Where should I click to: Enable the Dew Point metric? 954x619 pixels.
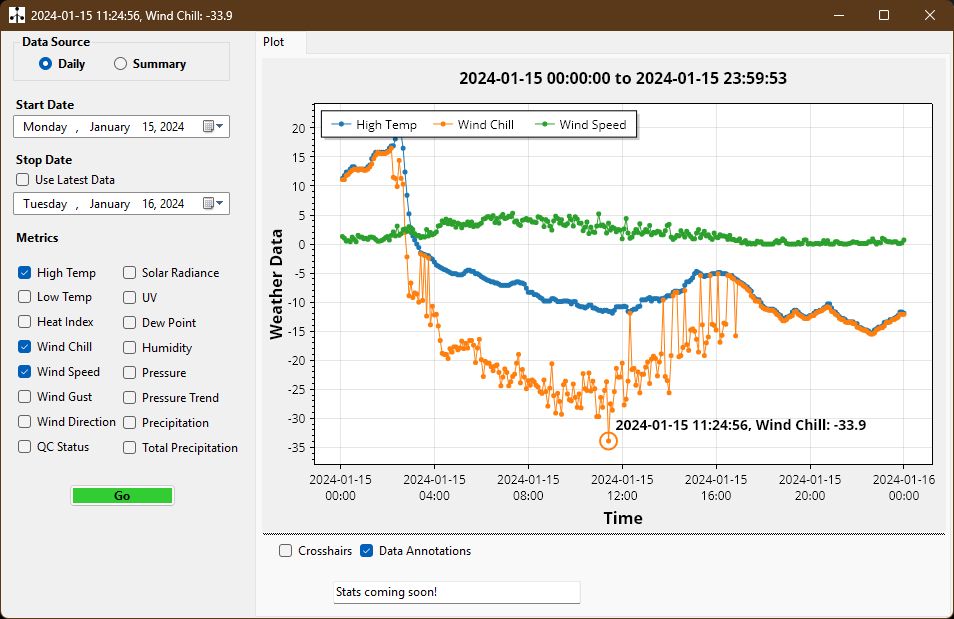pos(127,322)
